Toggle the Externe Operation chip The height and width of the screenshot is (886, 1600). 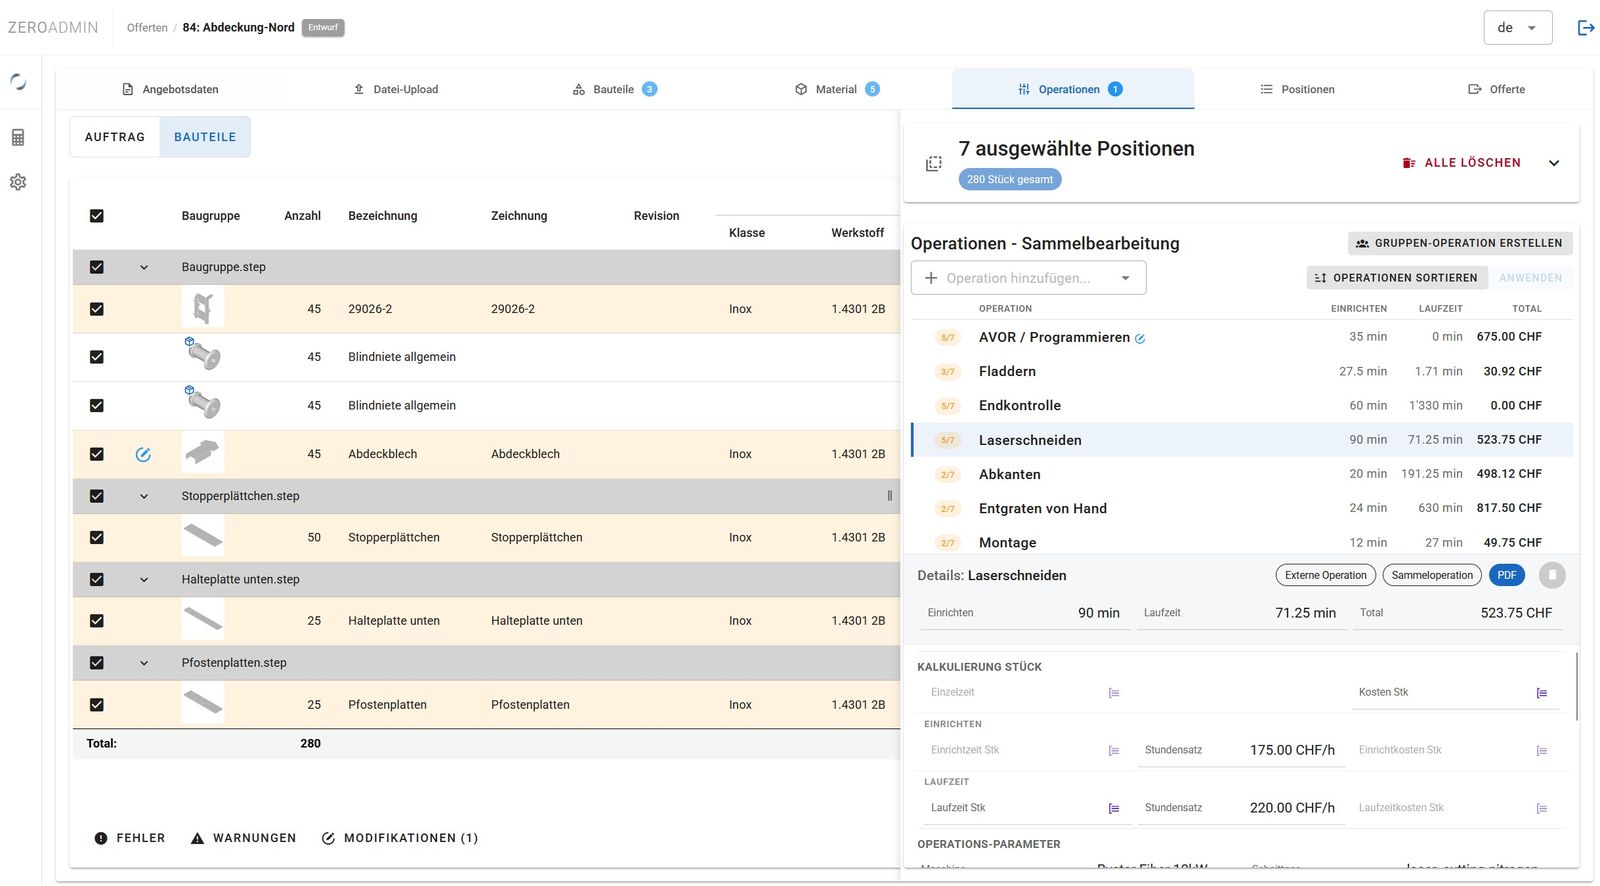click(x=1325, y=575)
